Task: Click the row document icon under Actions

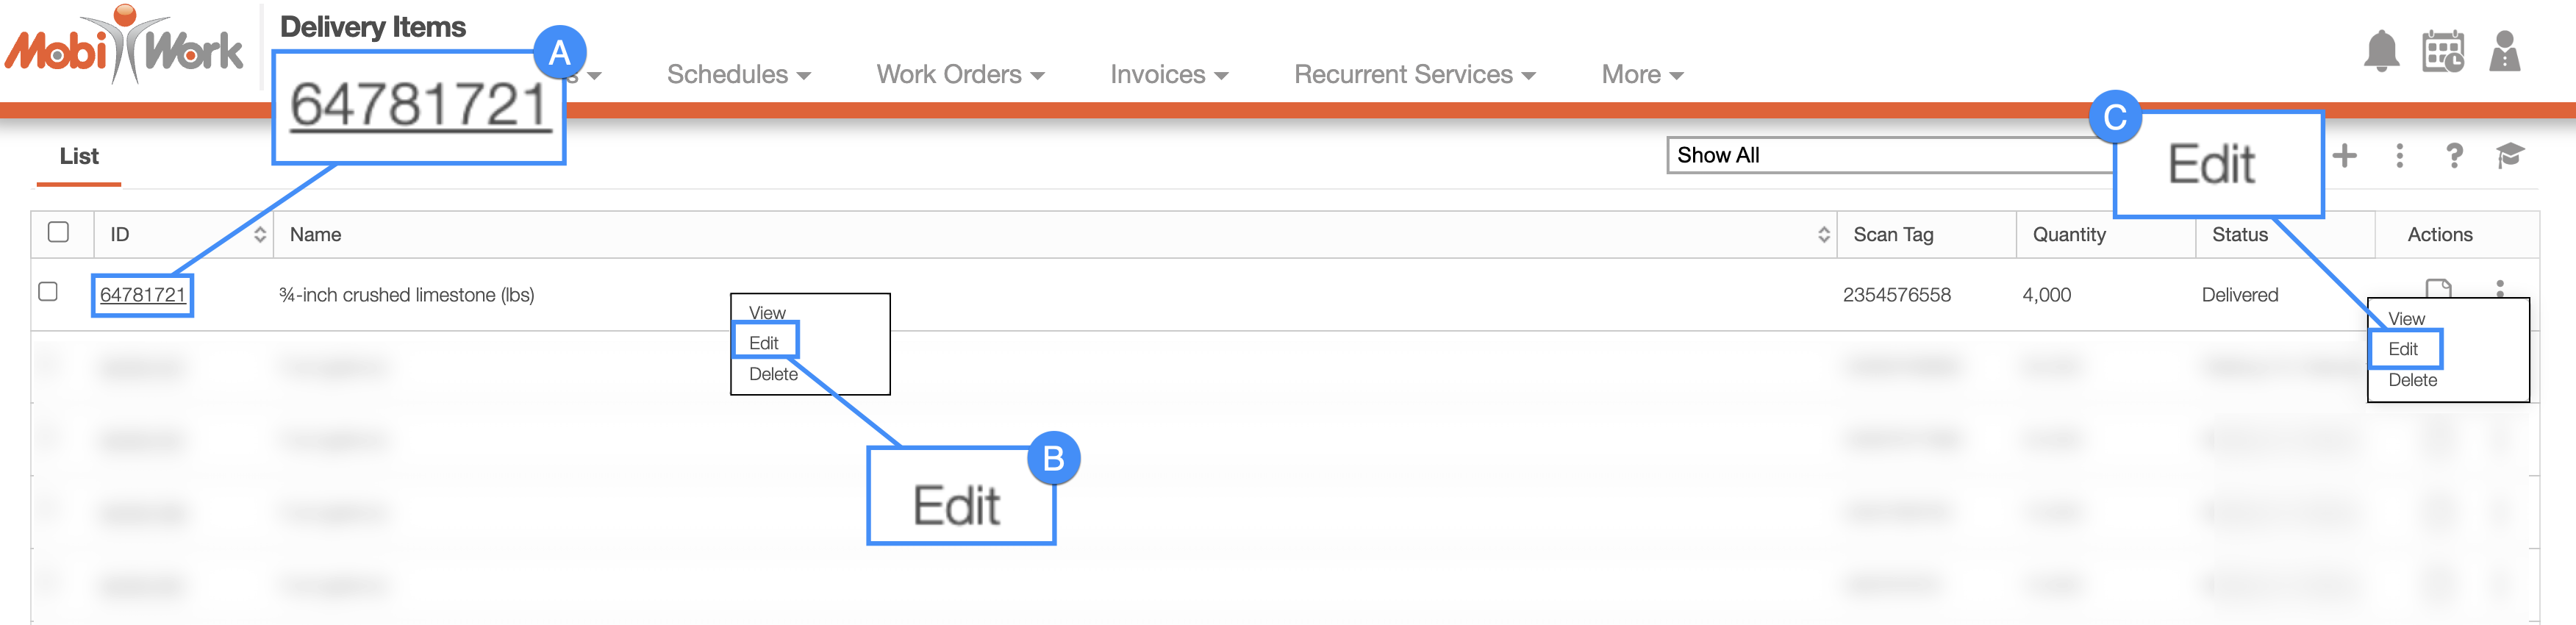Action: pos(2439,288)
